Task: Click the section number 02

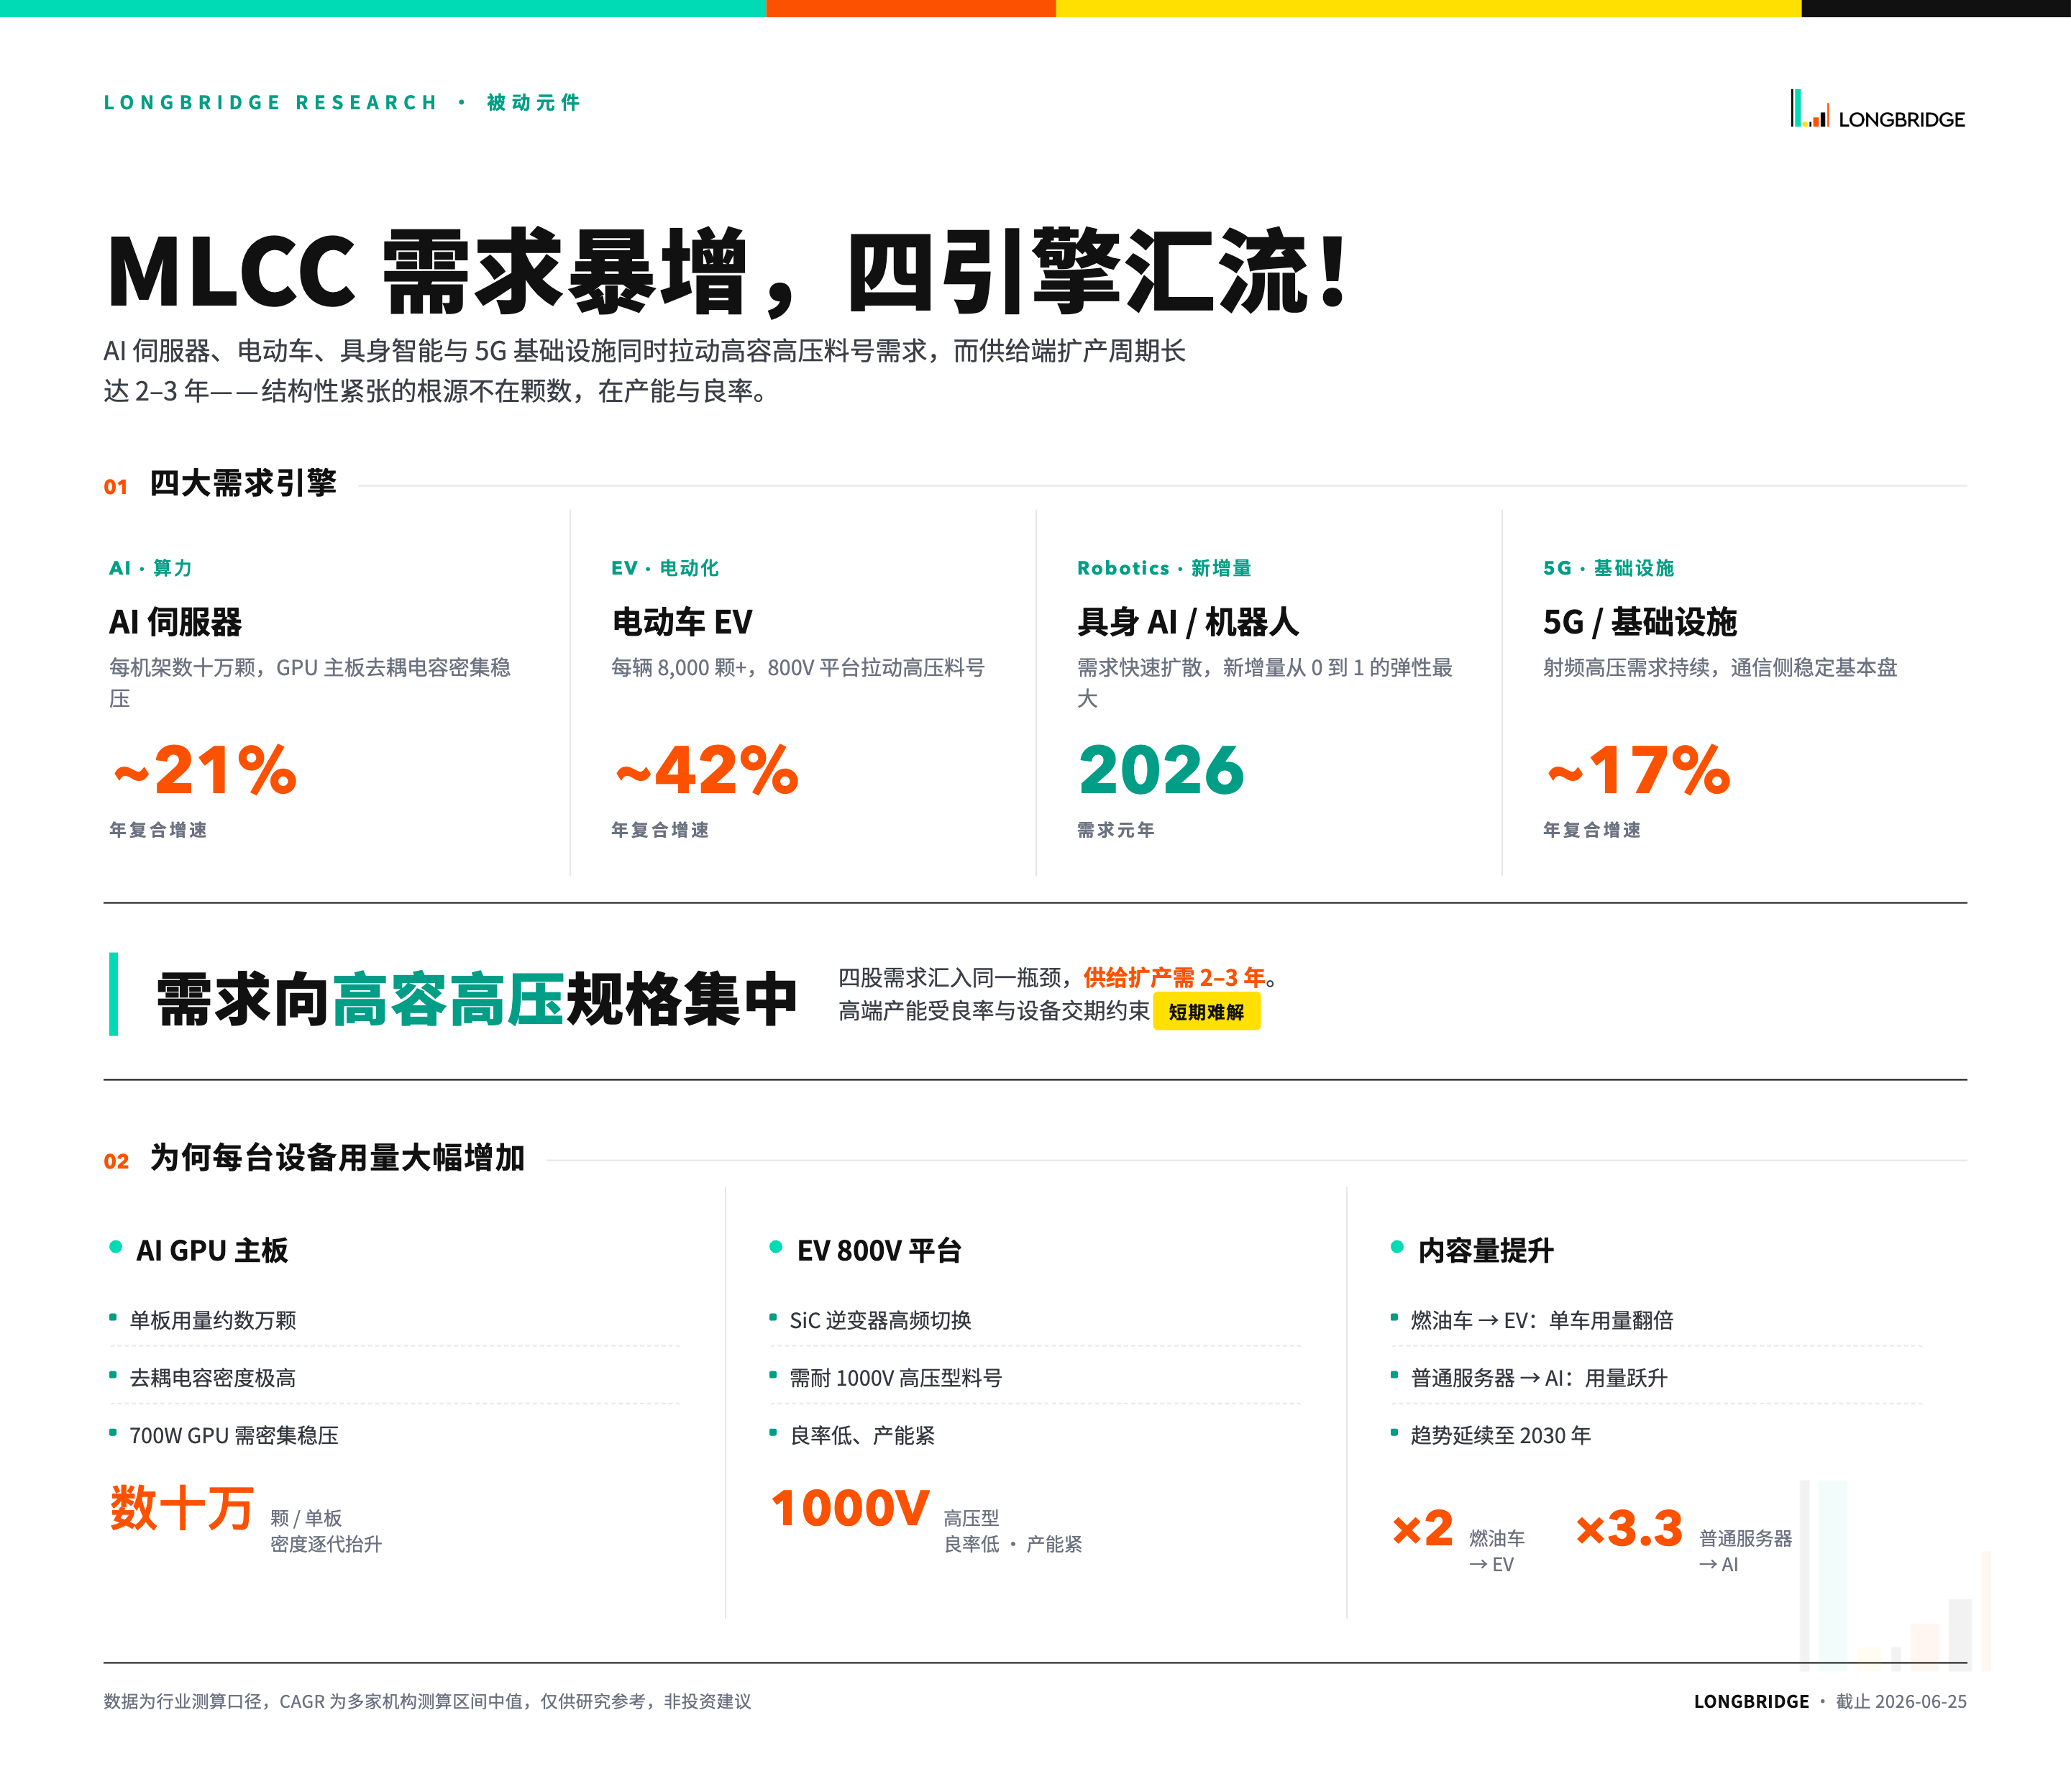Action: (116, 1161)
